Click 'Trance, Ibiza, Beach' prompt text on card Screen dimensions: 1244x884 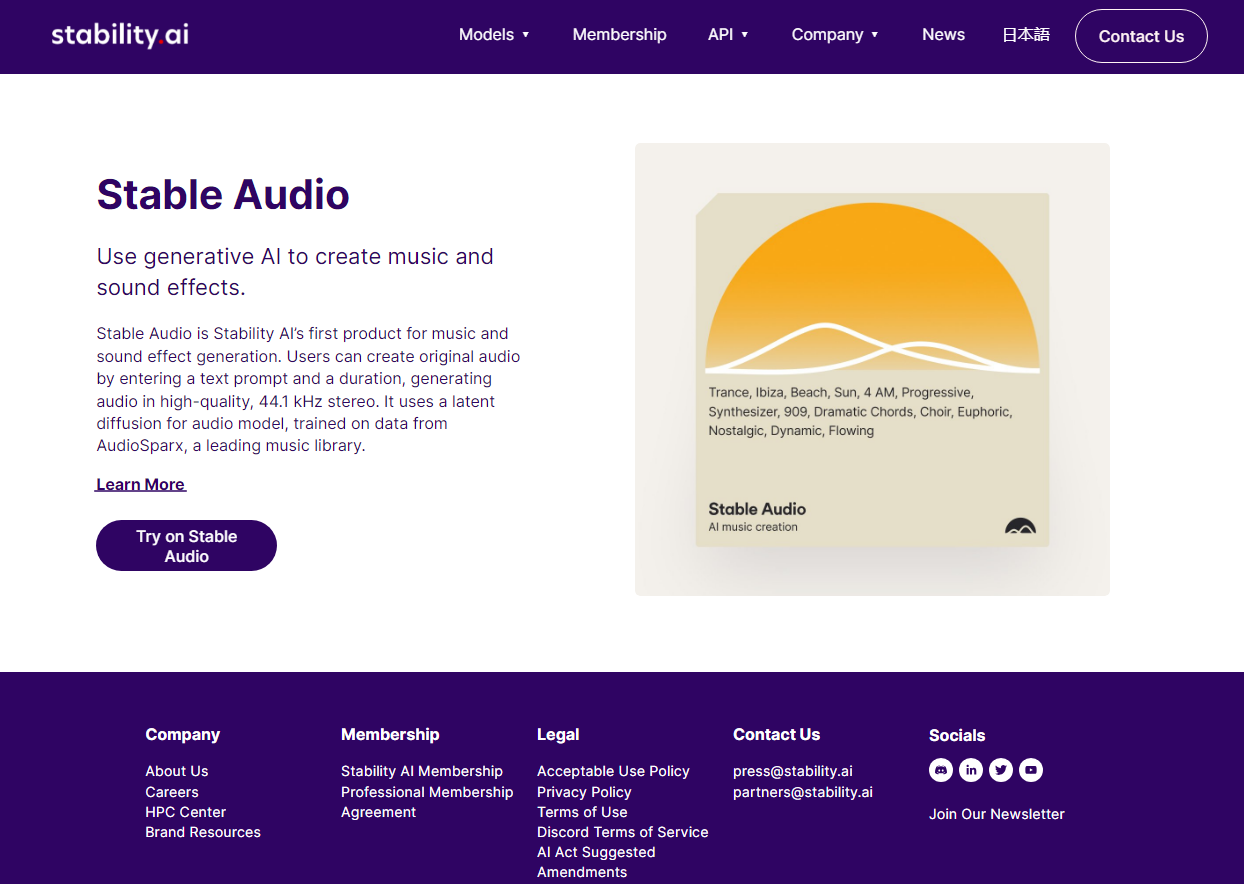pos(860,411)
